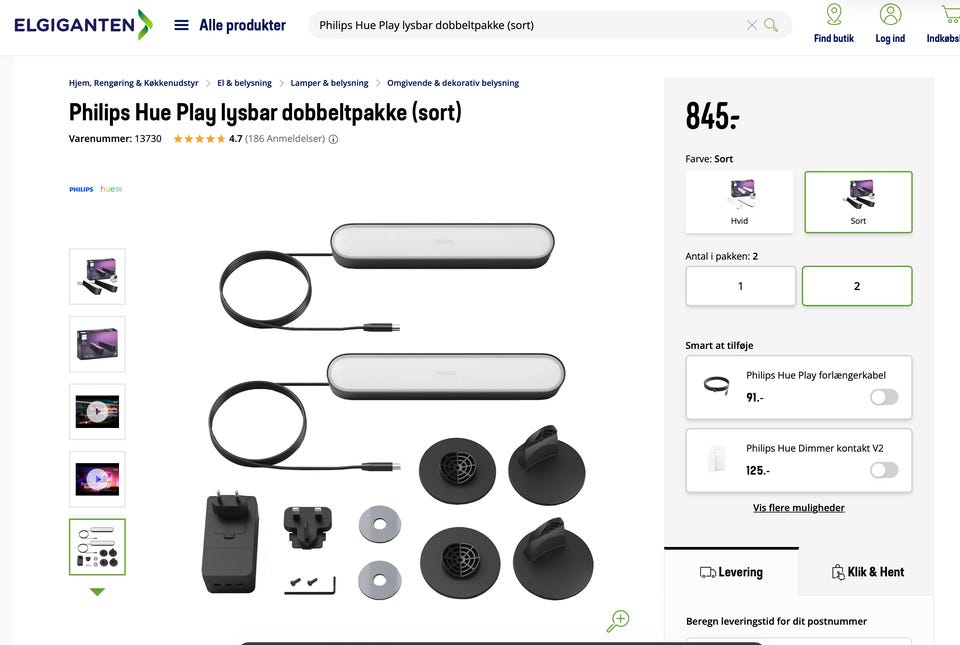Click the Log ind user icon

coord(890,15)
